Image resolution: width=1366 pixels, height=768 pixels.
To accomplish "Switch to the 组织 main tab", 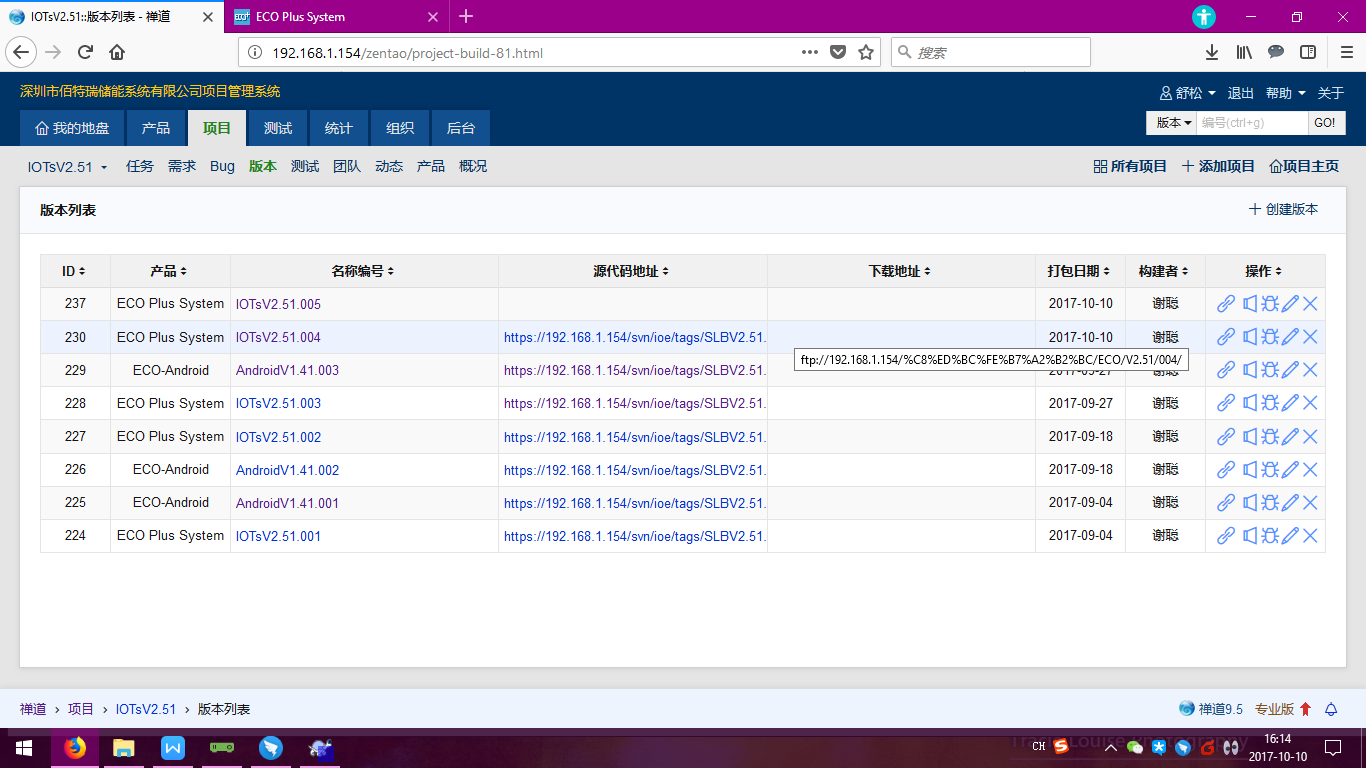I will [x=400, y=128].
